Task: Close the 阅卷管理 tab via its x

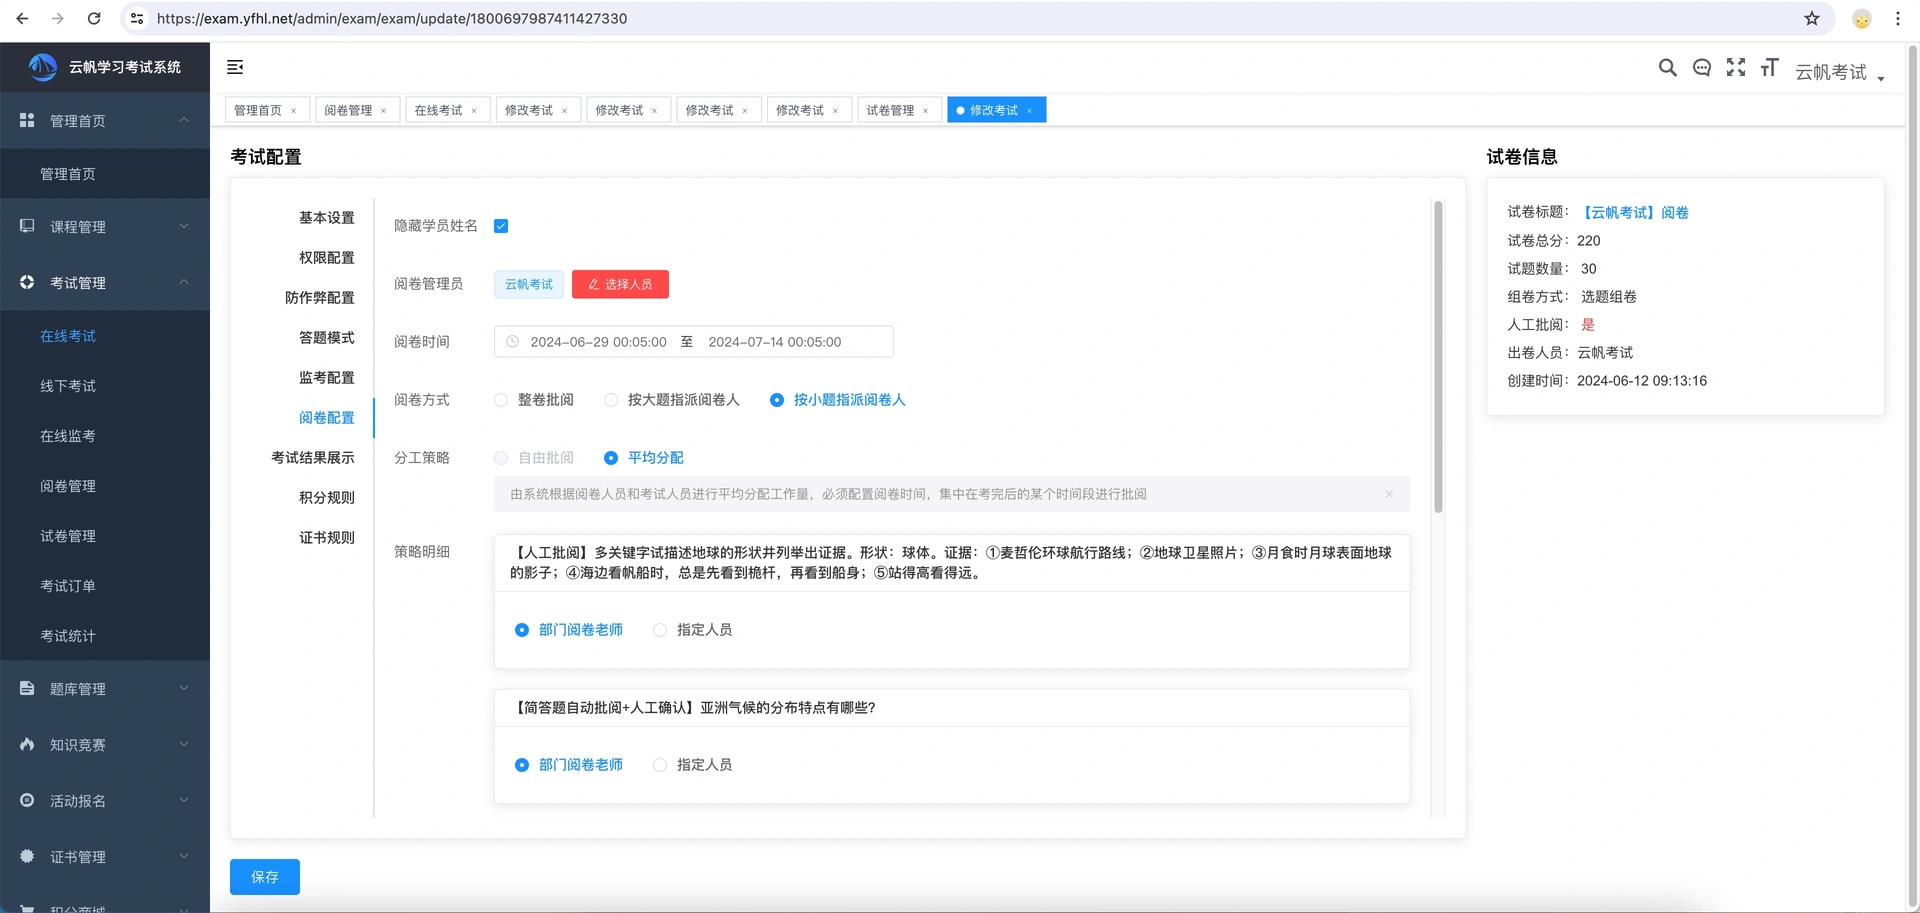Action: tap(384, 111)
